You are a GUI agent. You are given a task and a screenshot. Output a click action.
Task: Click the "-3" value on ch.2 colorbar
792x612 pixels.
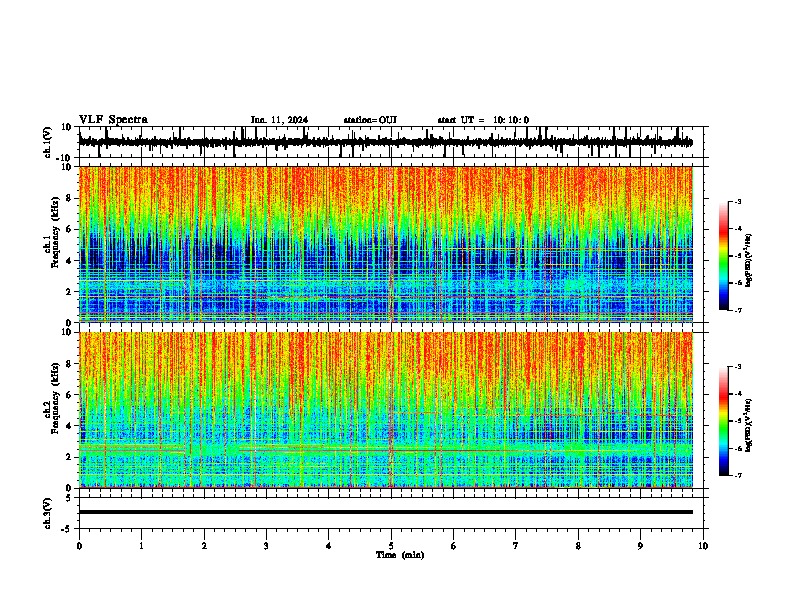[x=737, y=367]
